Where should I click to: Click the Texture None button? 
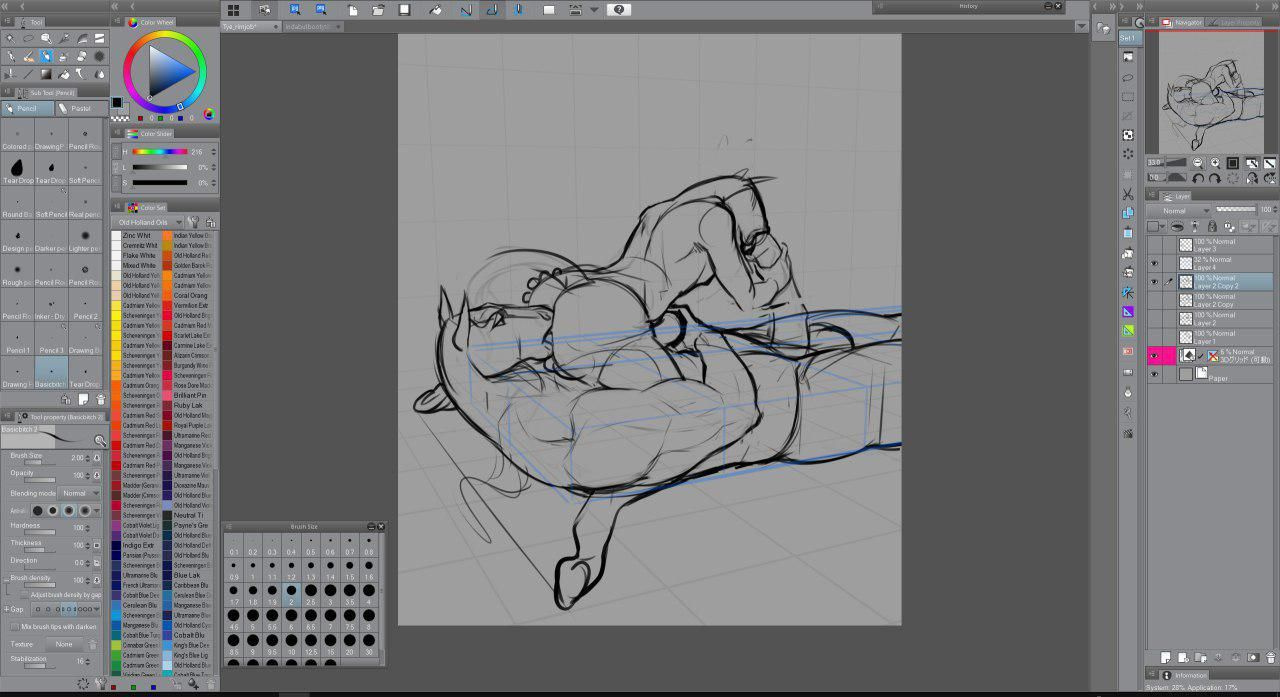pos(64,644)
